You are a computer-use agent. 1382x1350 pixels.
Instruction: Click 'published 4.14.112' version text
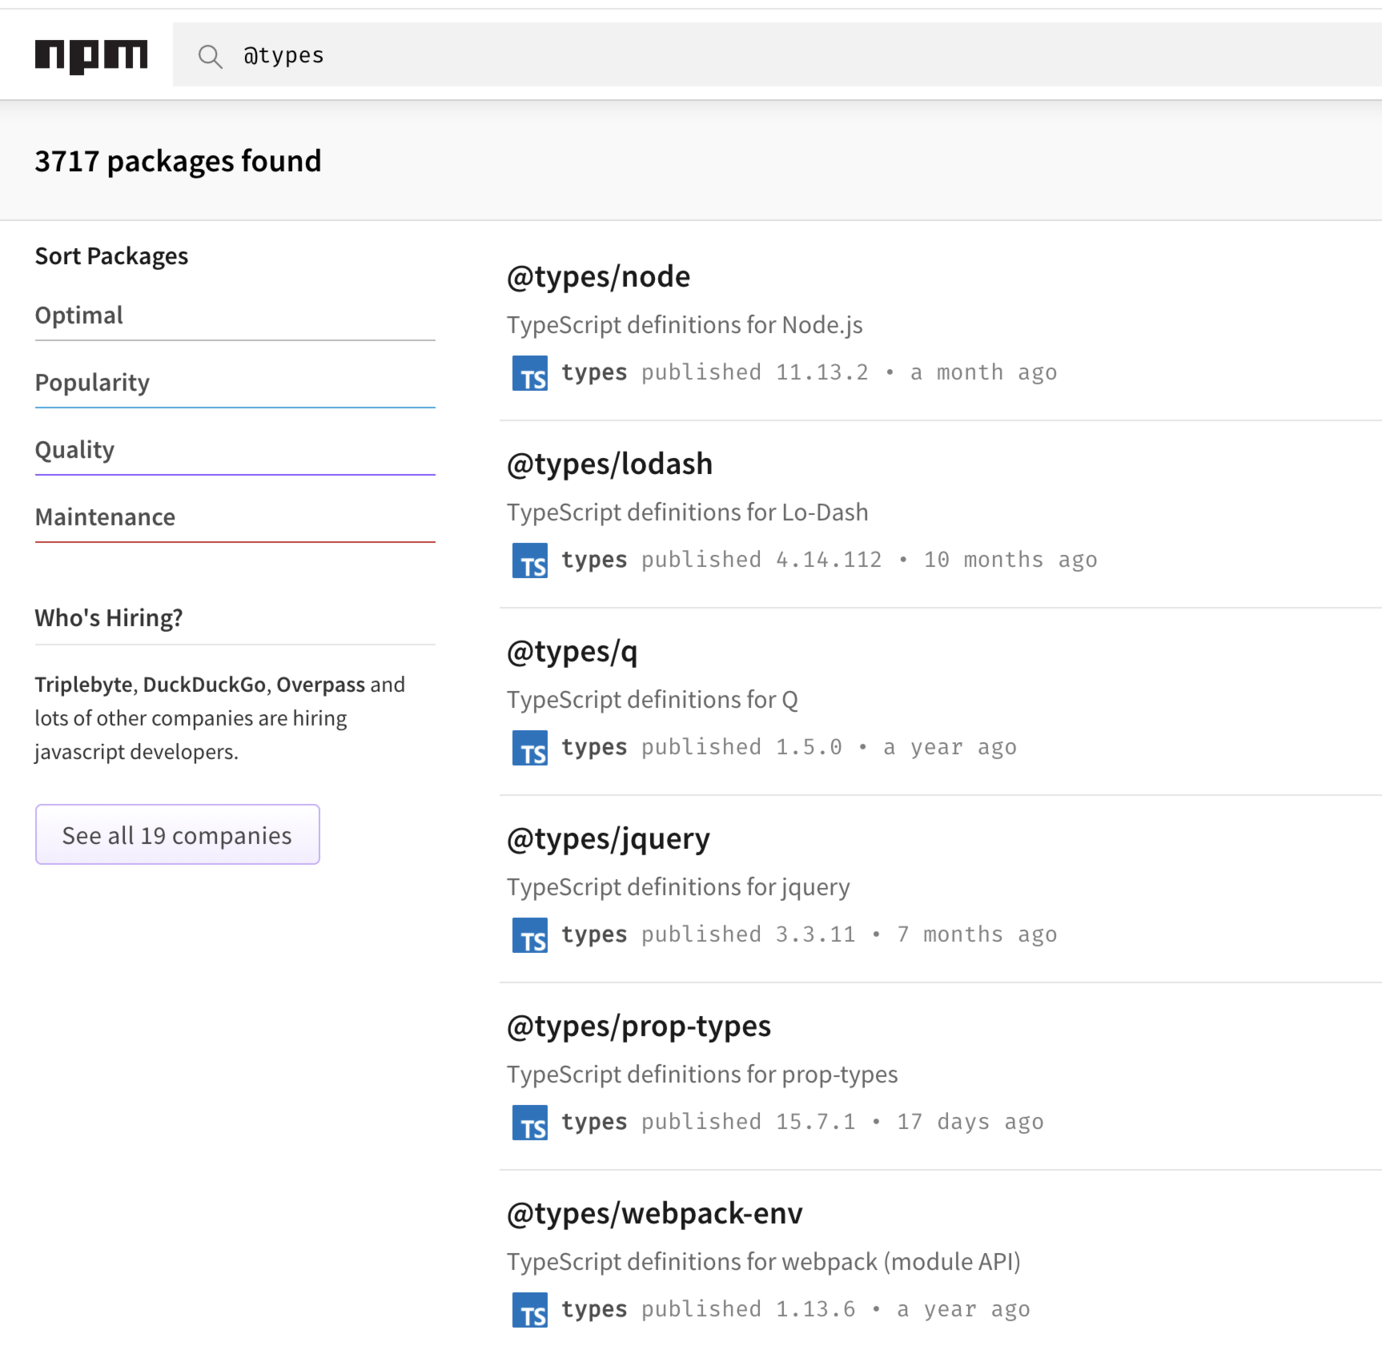click(x=762, y=560)
